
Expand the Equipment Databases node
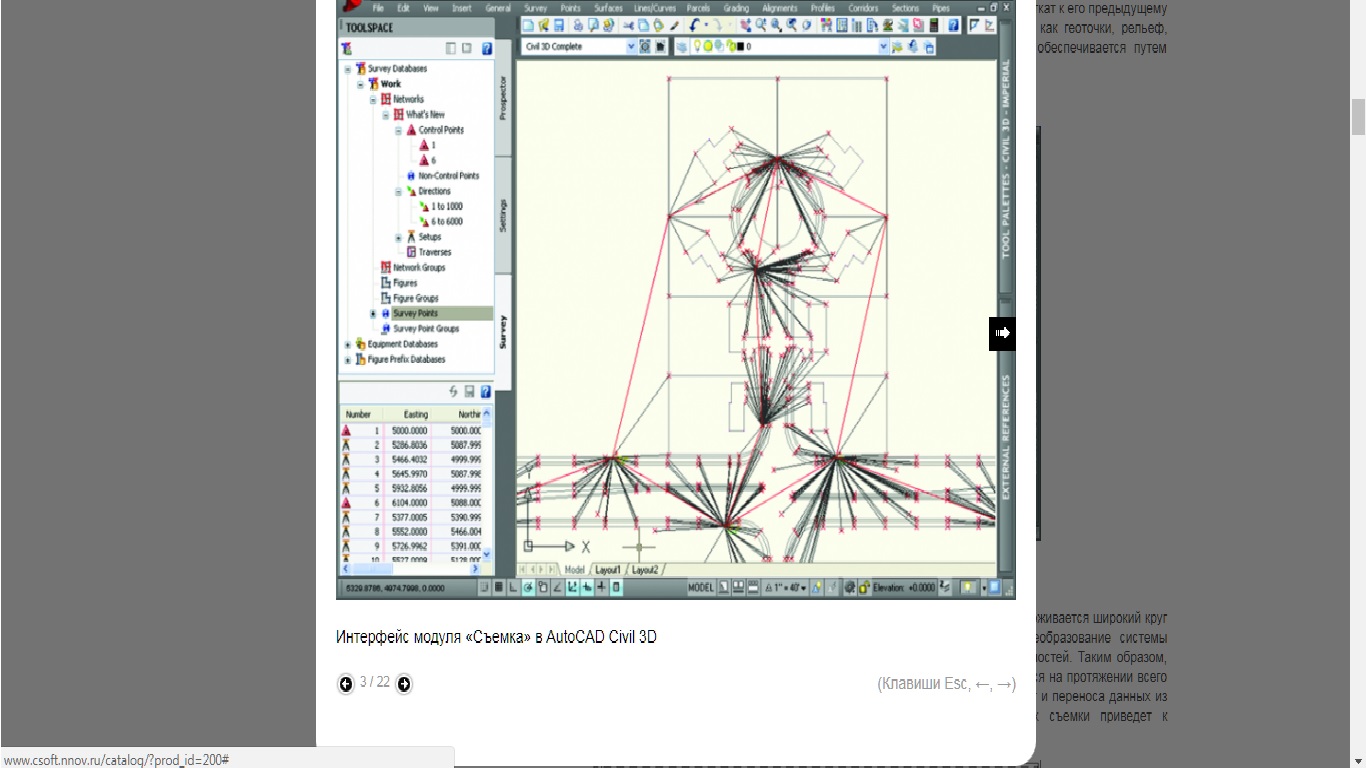(348, 344)
